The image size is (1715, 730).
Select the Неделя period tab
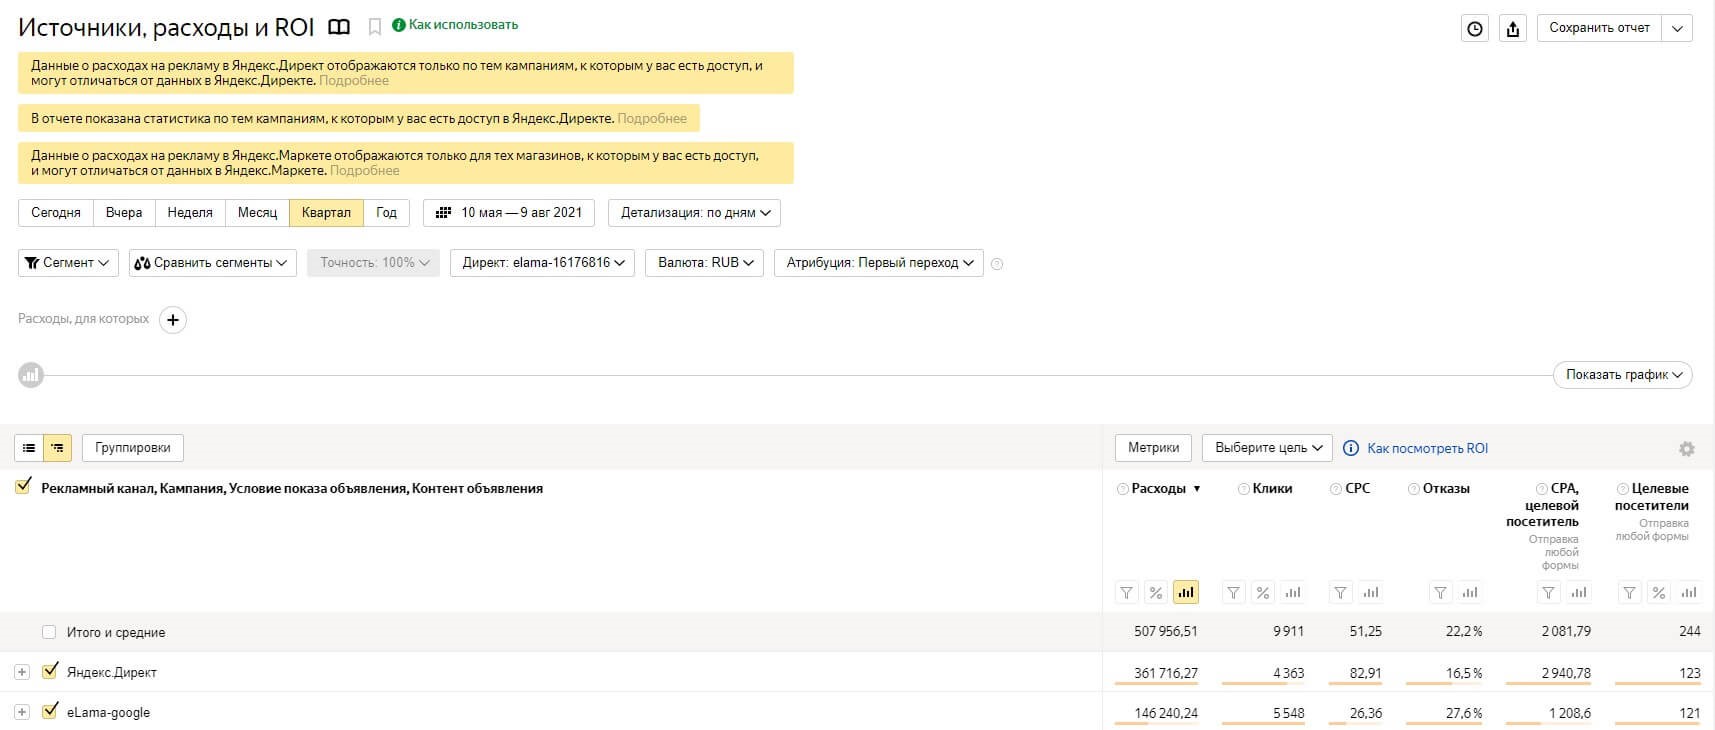click(x=190, y=213)
